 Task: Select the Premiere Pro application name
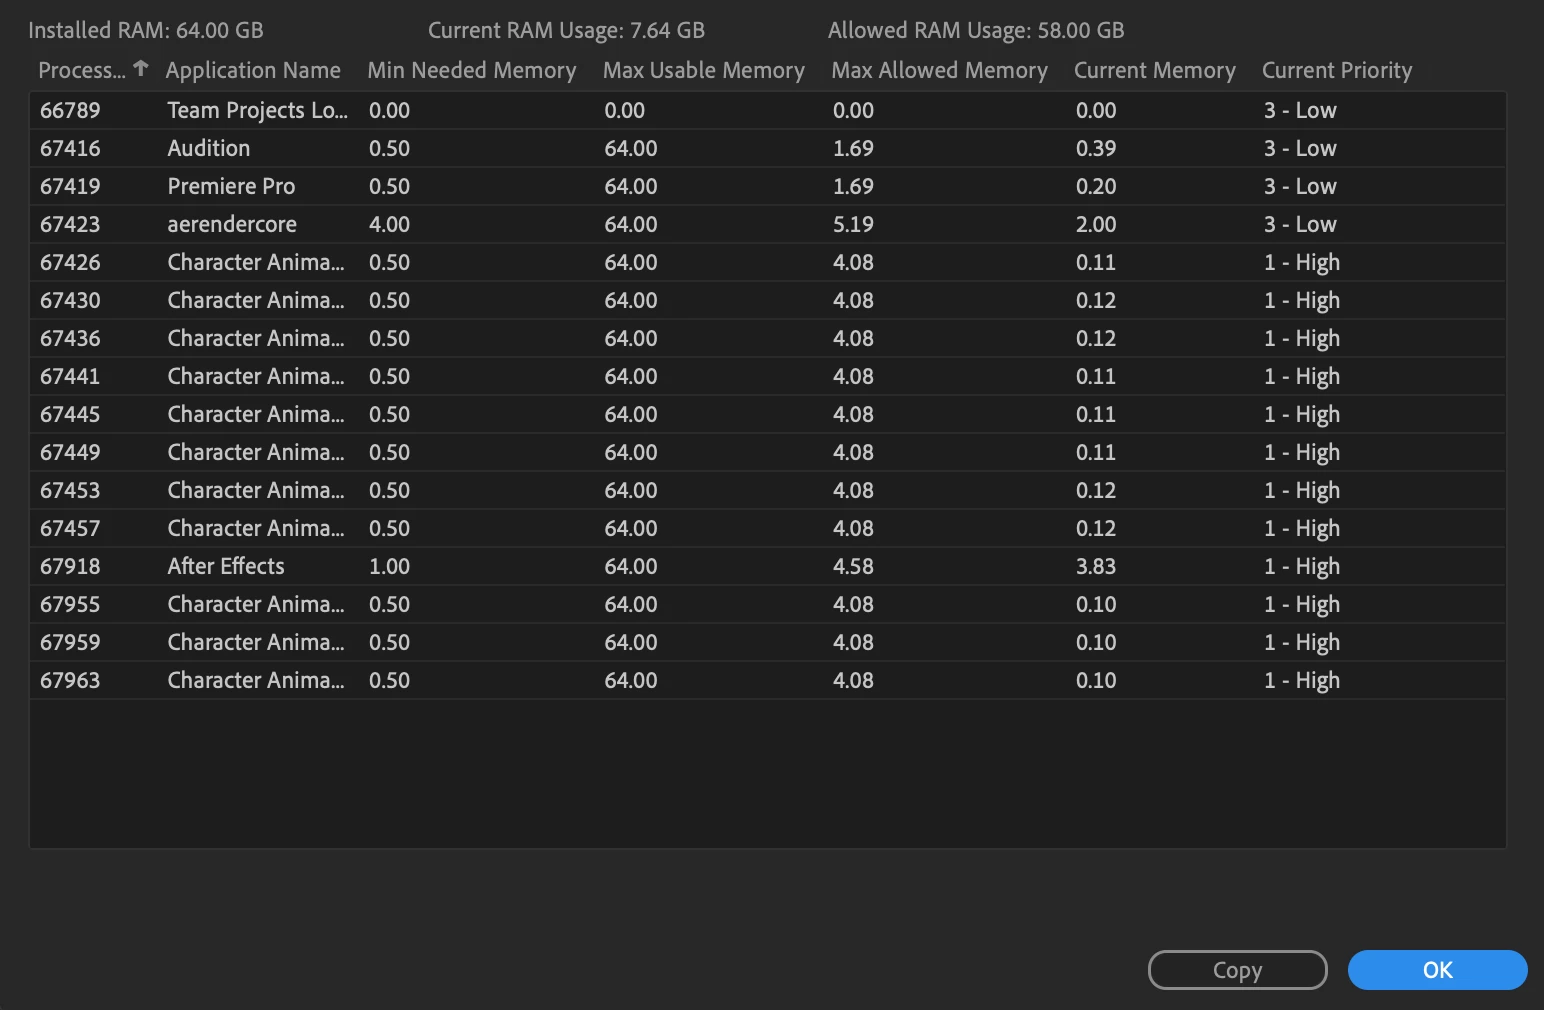[231, 186]
